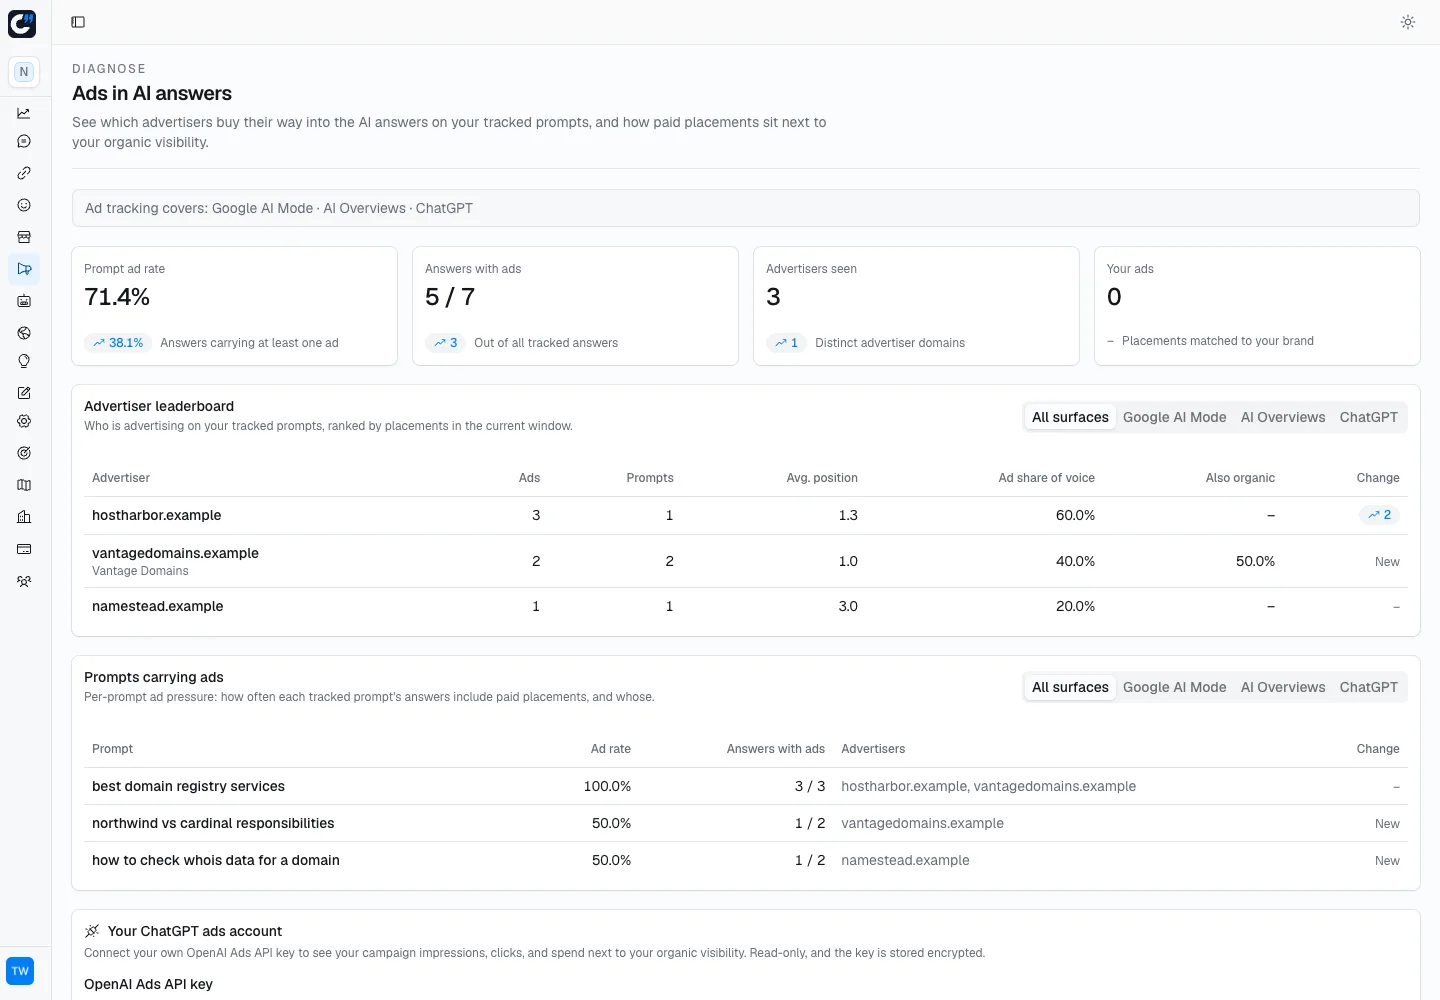The height and width of the screenshot is (1000, 1440).
Task: Select All surfaces in Prompts carrying ads
Action: click(1070, 687)
